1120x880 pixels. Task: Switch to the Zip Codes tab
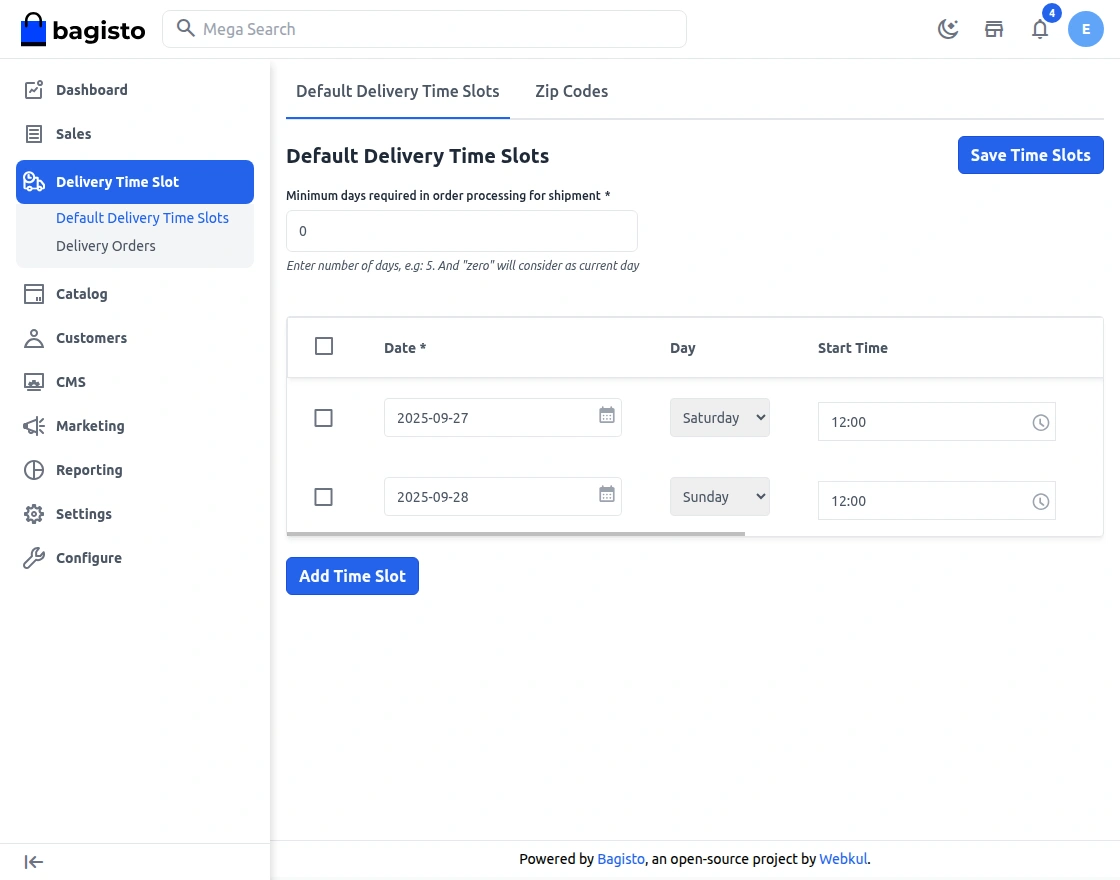571,91
